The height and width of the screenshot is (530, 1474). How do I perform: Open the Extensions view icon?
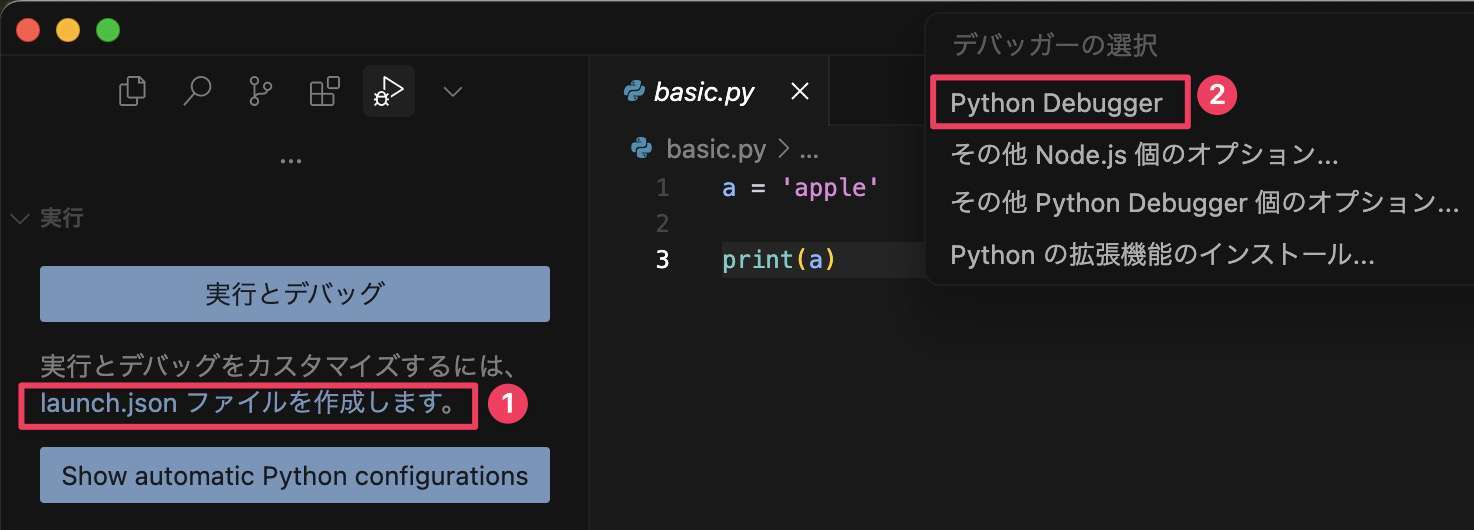(x=324, y=92)
